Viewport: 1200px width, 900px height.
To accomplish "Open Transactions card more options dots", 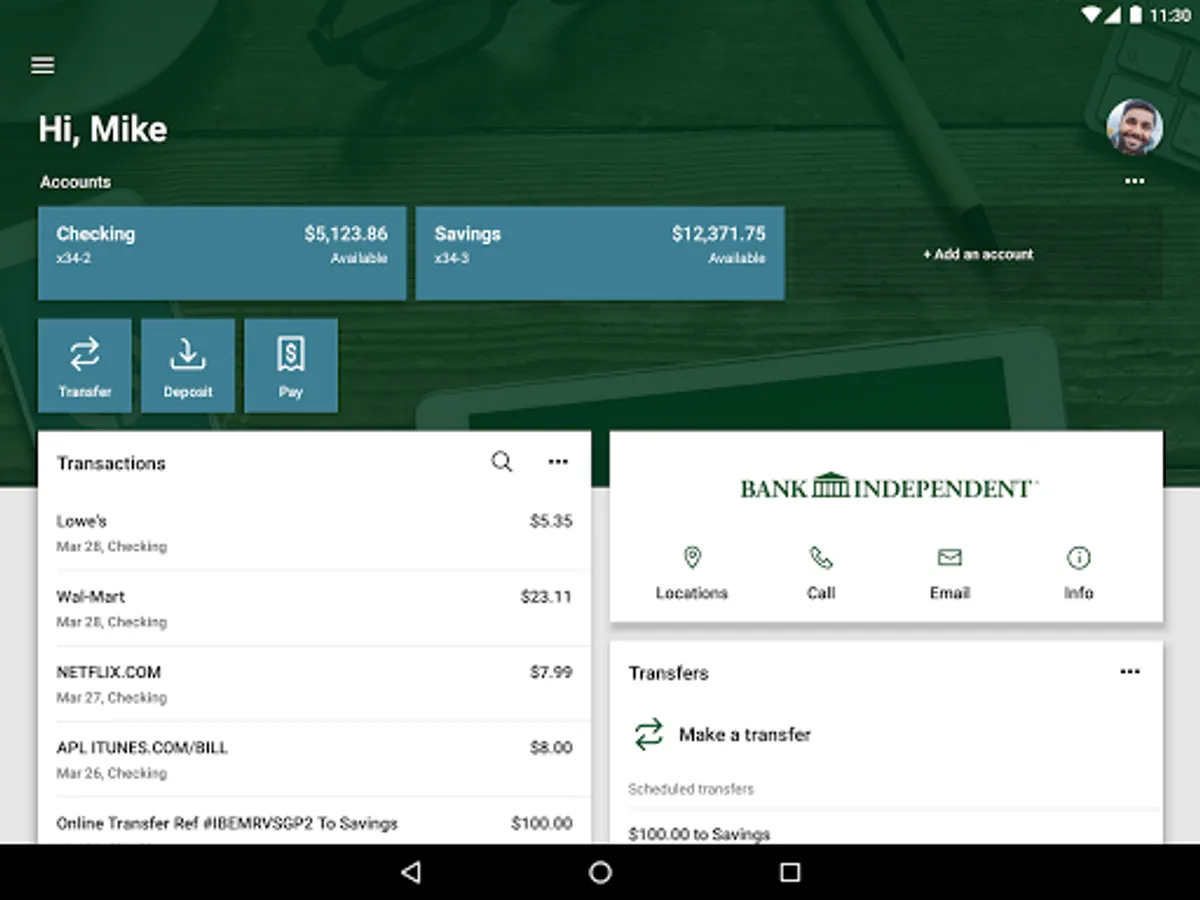I will click(x=558, y=462).
